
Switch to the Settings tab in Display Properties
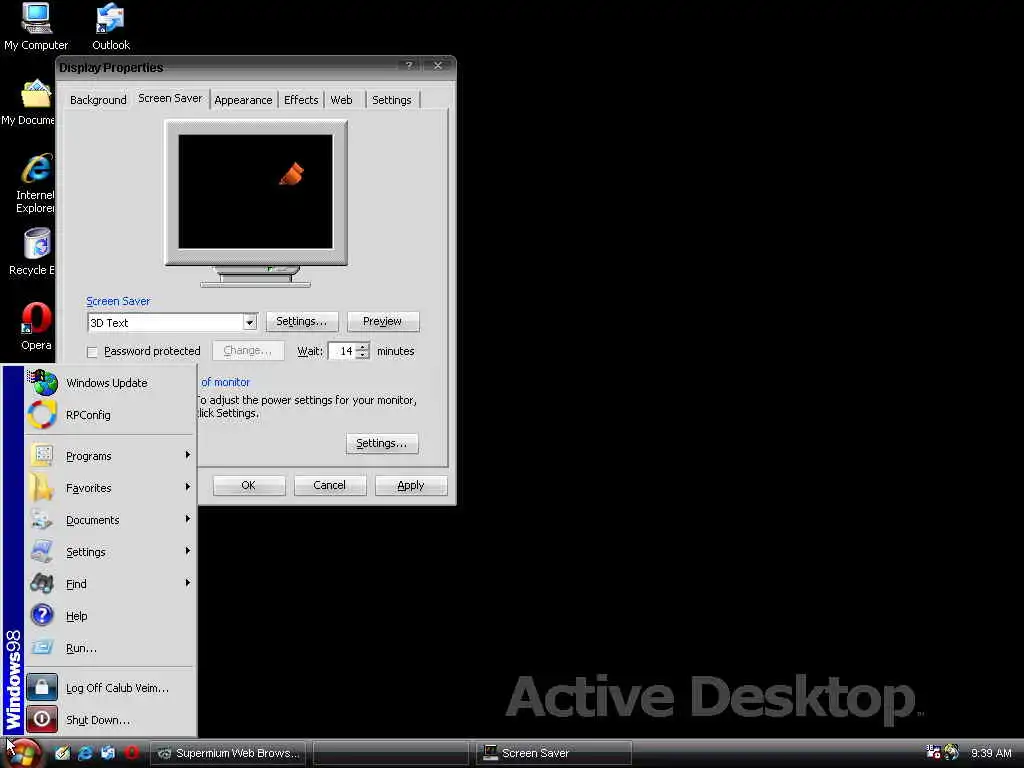pyautogui.click(x=392, y=100)
